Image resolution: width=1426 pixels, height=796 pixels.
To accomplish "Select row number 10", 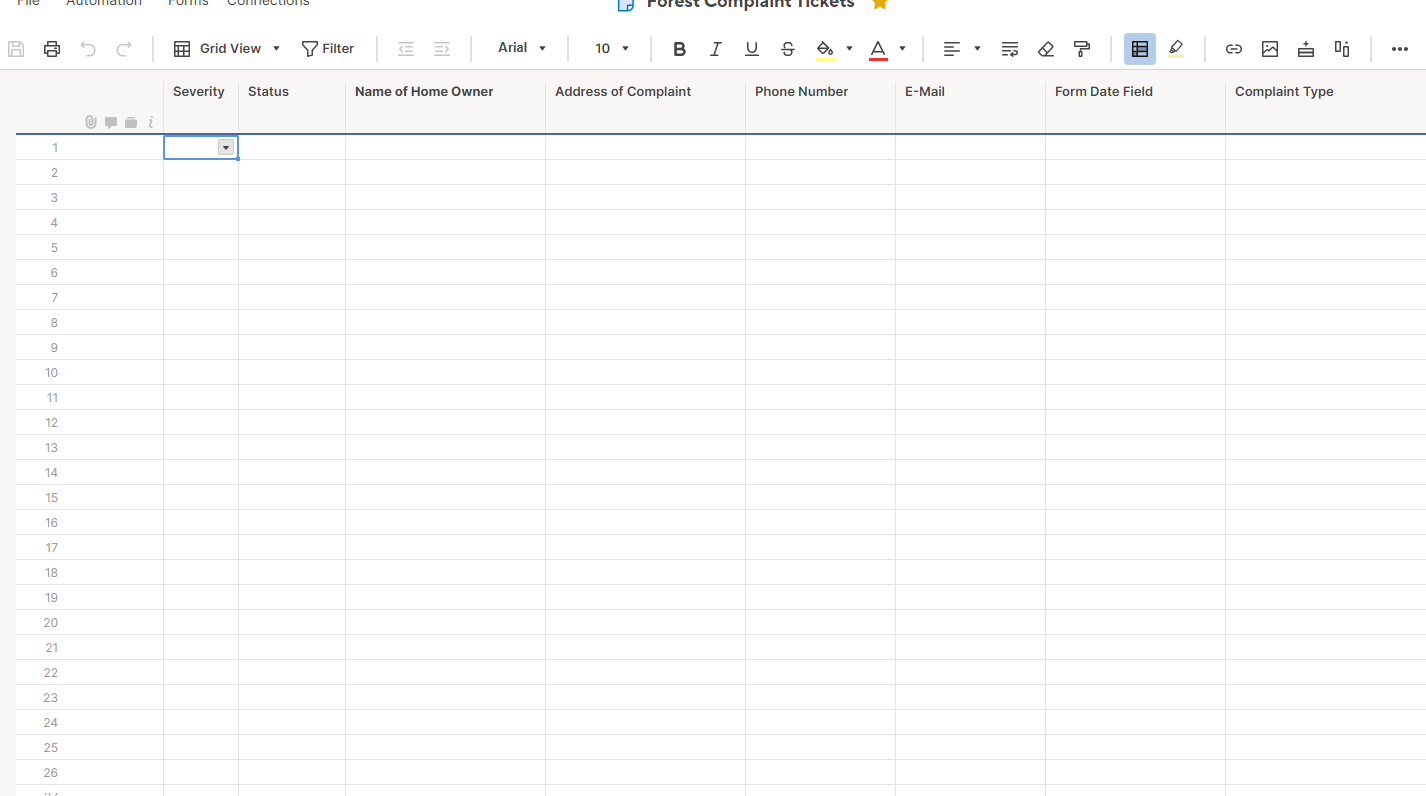I will (52, 372).
